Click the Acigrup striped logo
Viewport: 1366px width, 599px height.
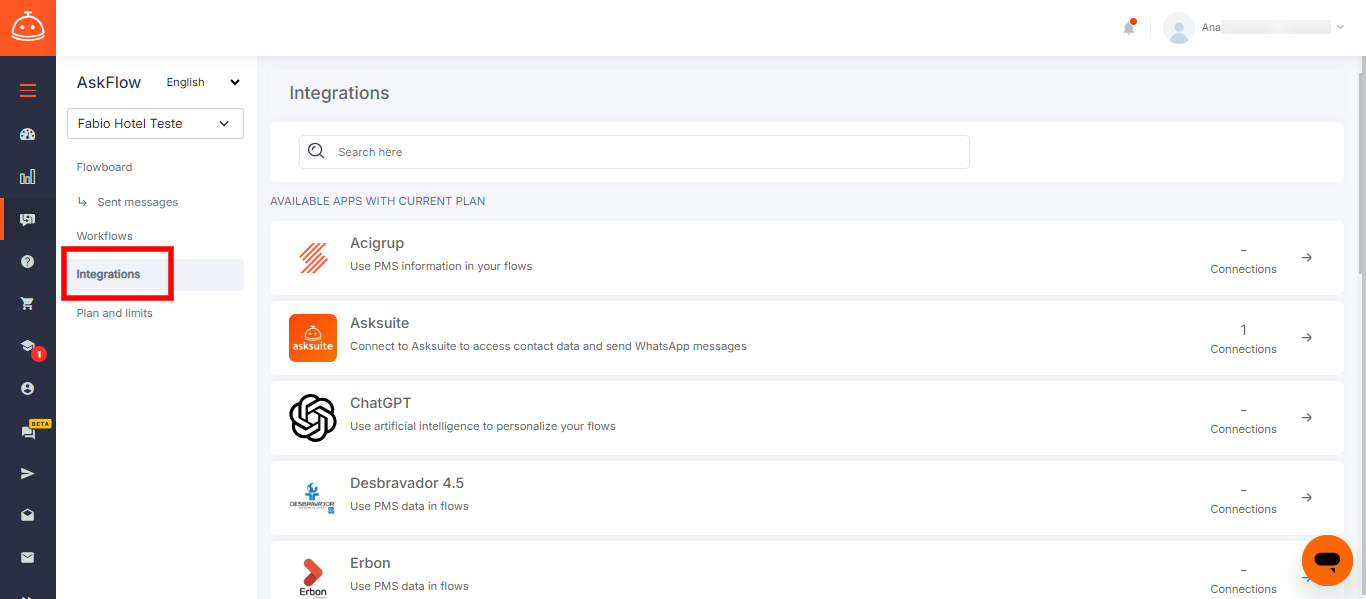(313, 258)
